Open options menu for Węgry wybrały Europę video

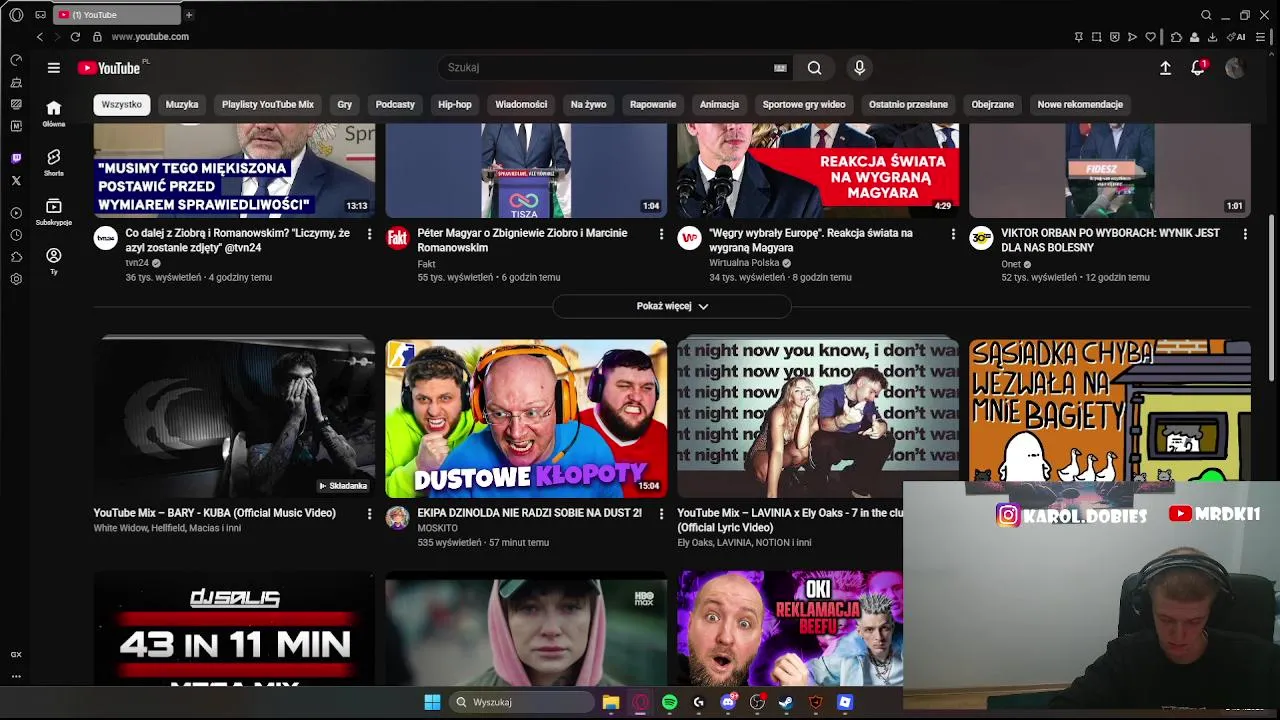[953, 234]
